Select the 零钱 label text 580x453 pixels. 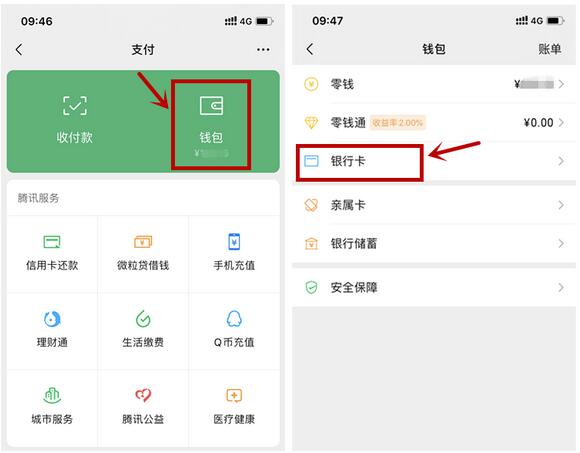342,84
